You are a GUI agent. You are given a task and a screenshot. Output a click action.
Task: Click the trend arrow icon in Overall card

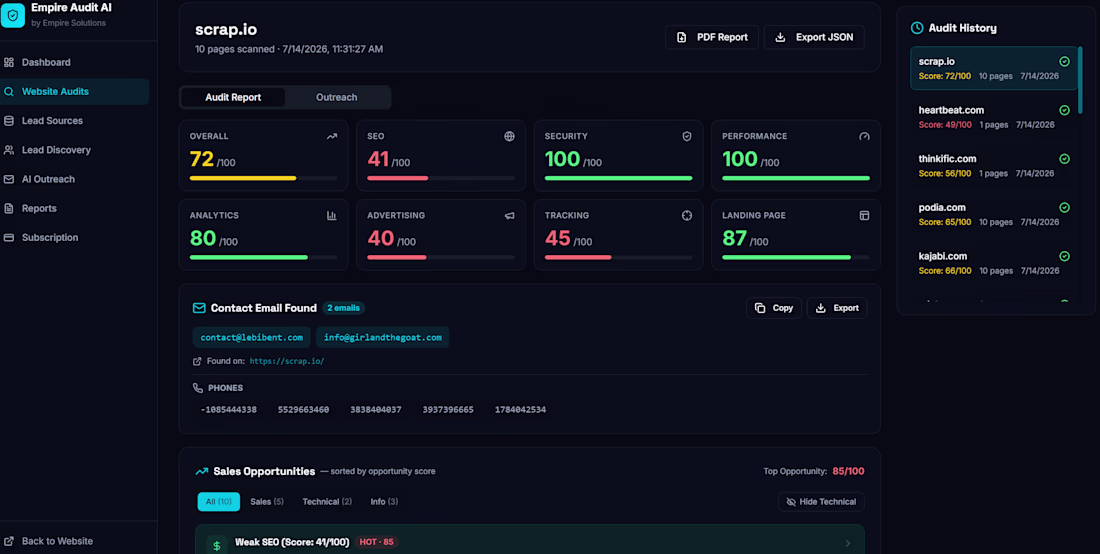[x=332, y=136]
